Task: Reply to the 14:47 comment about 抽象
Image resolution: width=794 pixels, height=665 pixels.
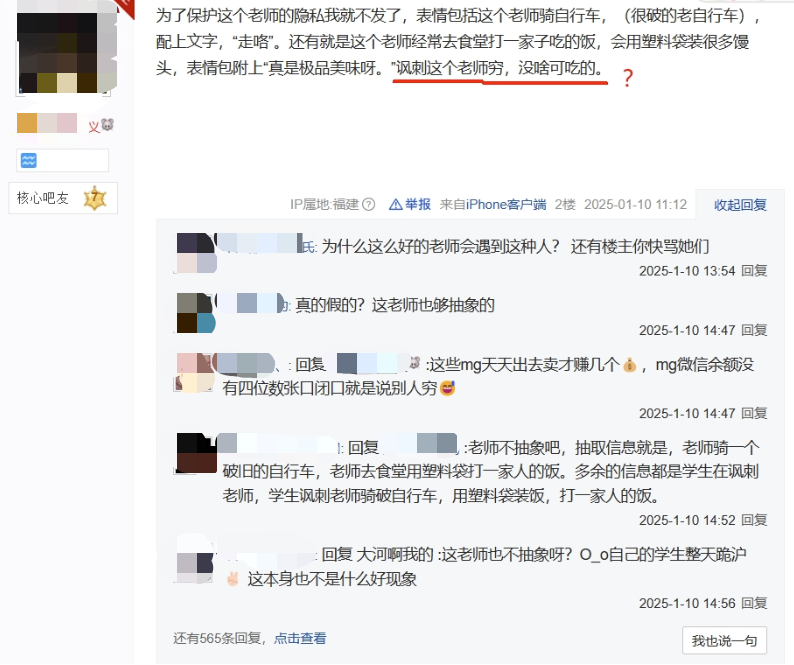Action: point(755,330)
